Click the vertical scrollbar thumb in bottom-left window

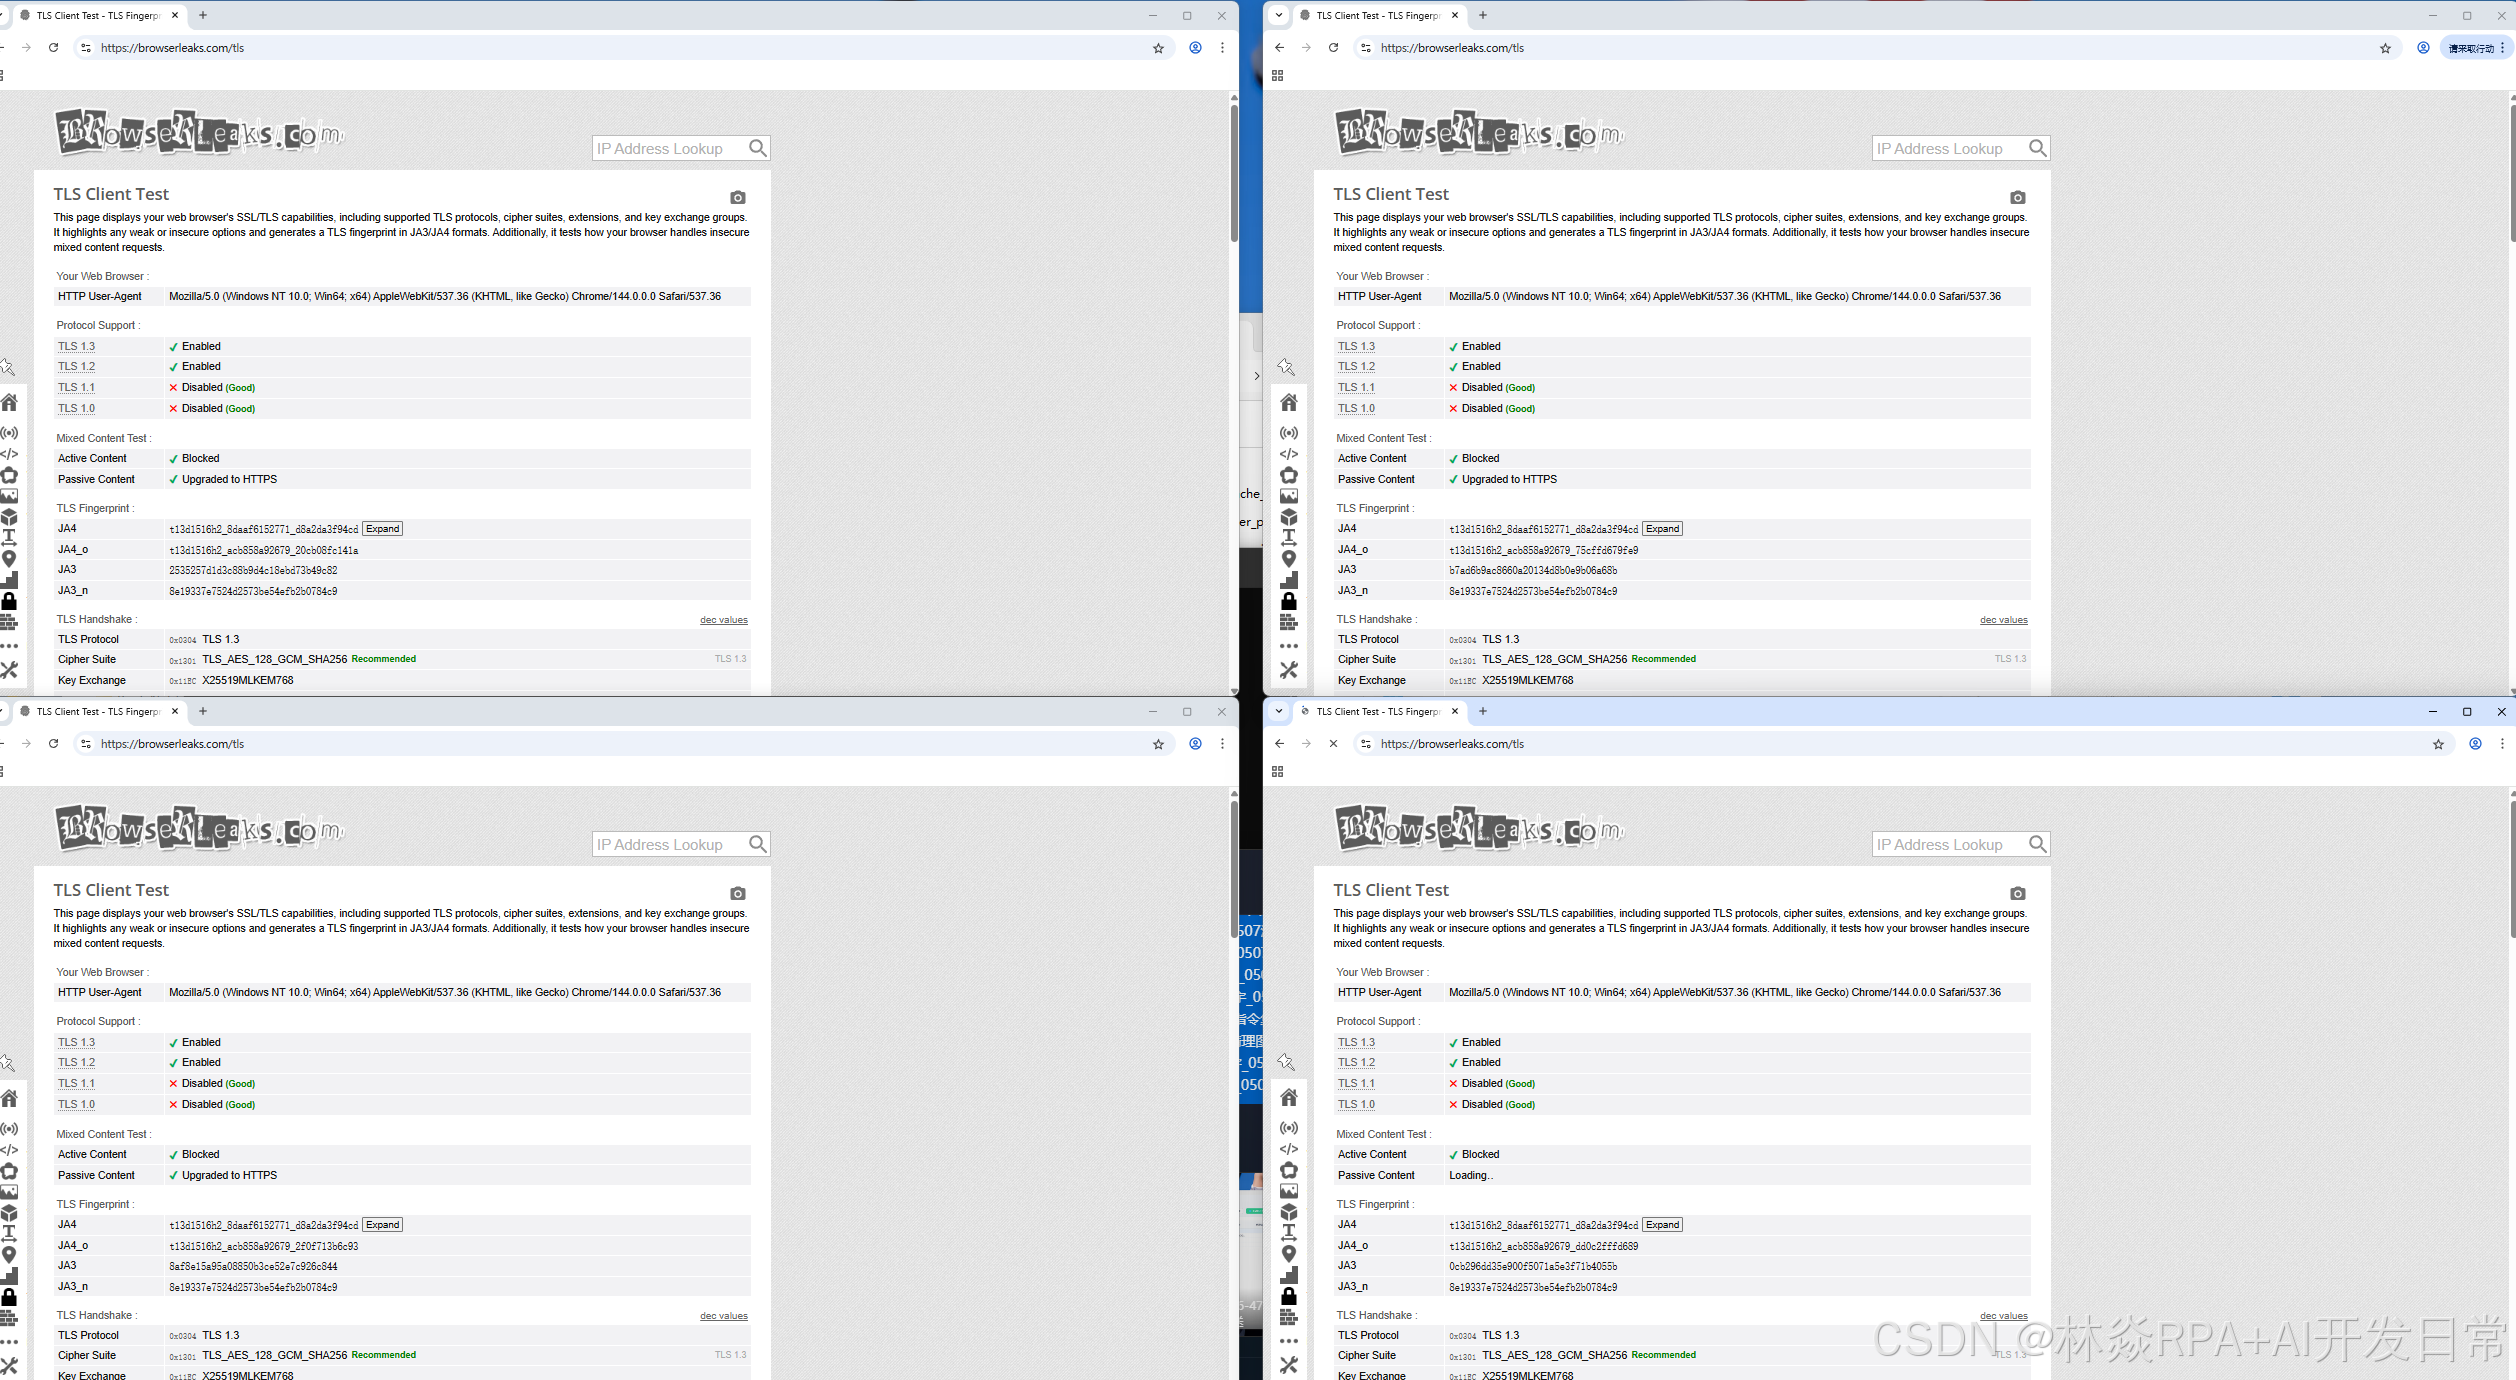pyautogui.click(x=1234, y=868)
